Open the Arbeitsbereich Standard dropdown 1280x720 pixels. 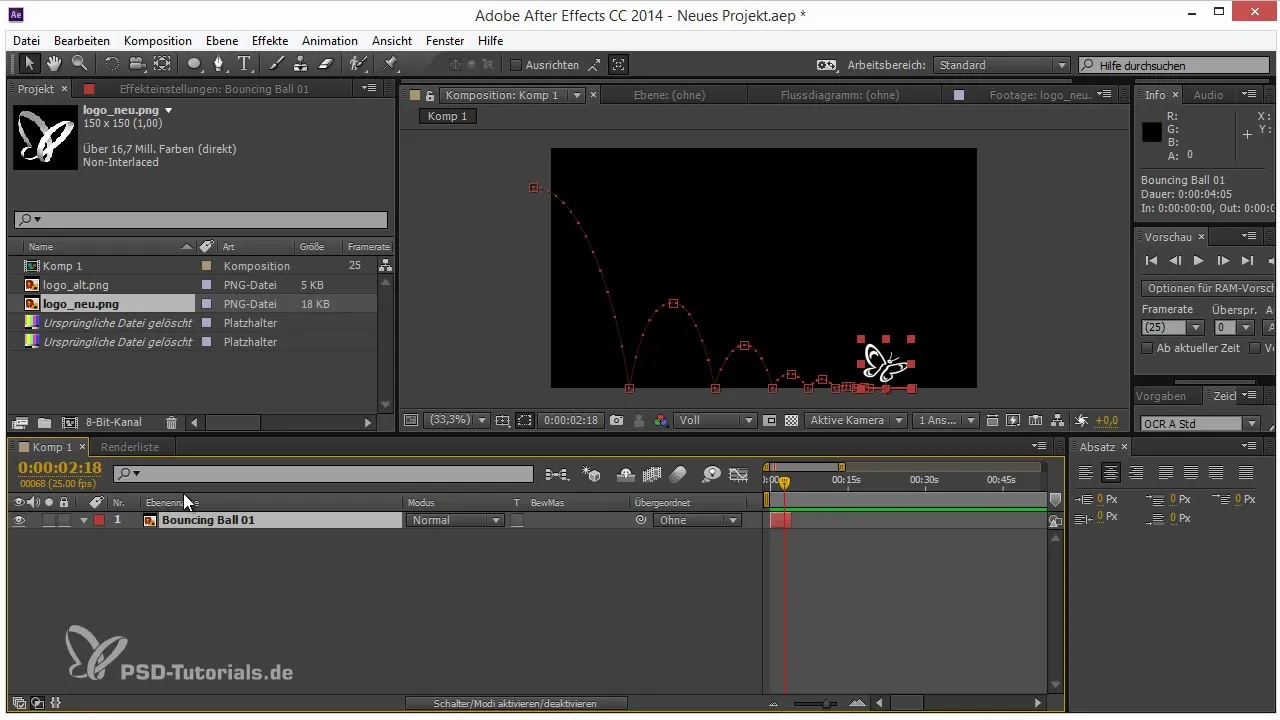point(1002,65)
